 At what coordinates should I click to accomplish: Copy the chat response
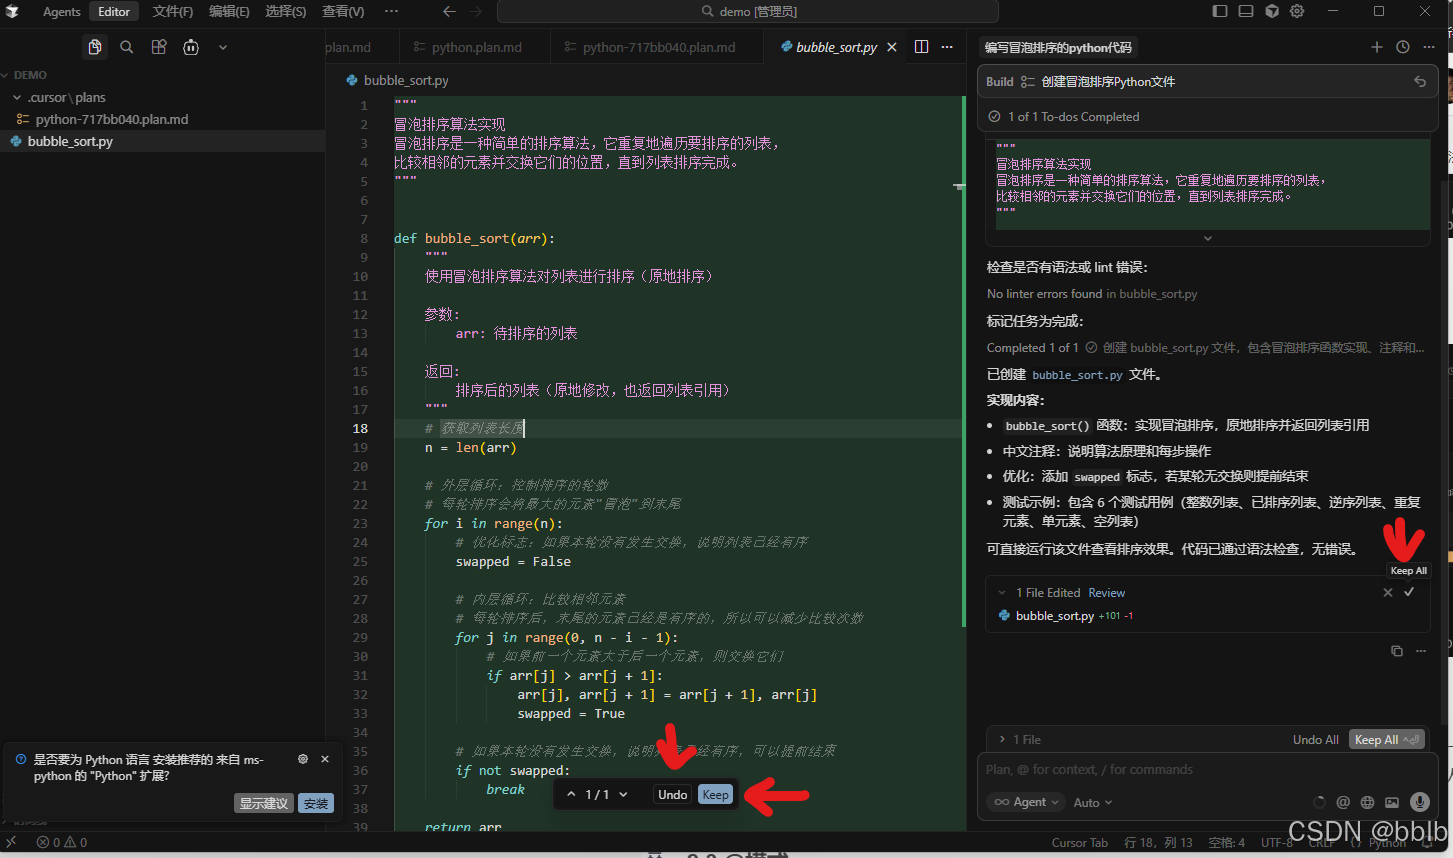tap(1397, 651)
